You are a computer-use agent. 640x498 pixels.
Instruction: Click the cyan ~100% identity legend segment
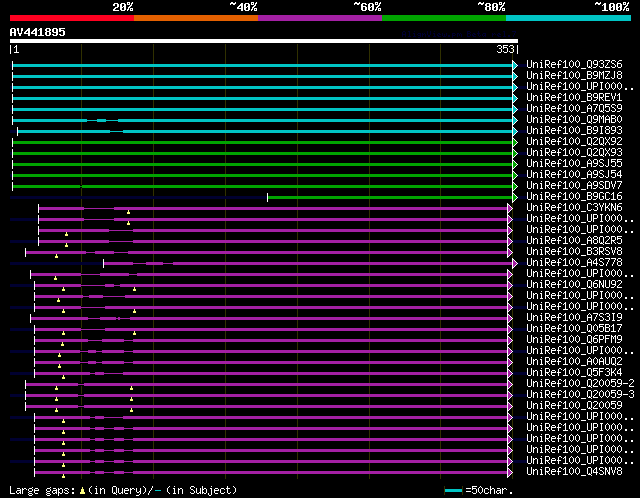point(569,18)
